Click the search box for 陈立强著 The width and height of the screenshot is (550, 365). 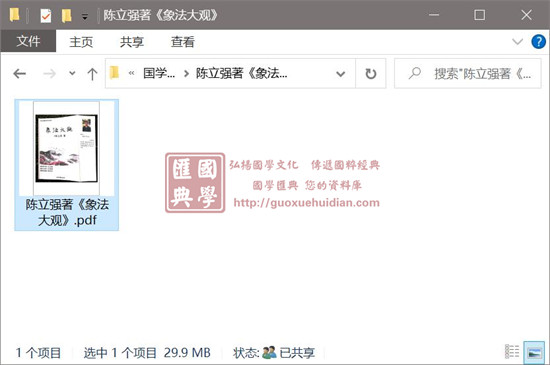468,74
